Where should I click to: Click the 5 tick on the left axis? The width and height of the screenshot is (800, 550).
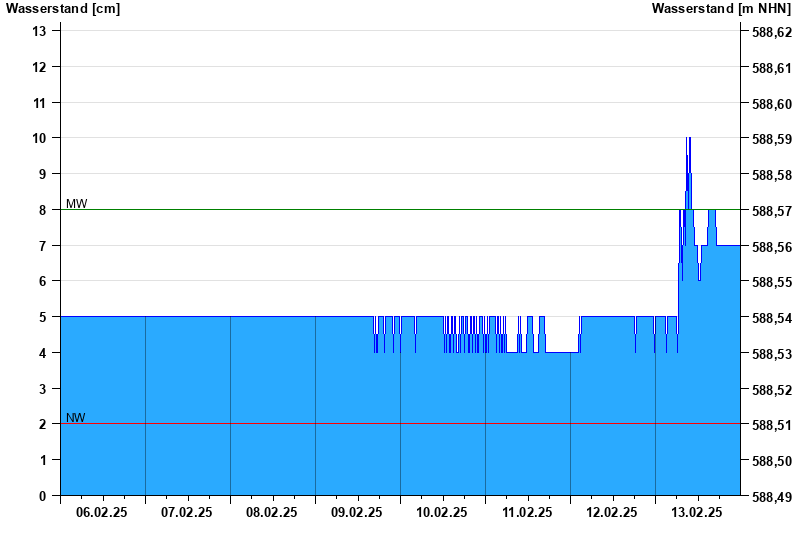point(43,317)
